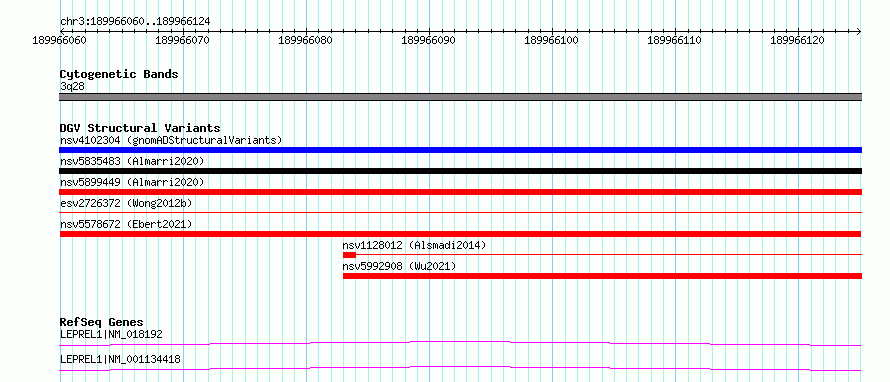Click the LEPREL1|NM_001134418 magenta gene track
This screenshot has width=890, height=382.
coord(460,368)
